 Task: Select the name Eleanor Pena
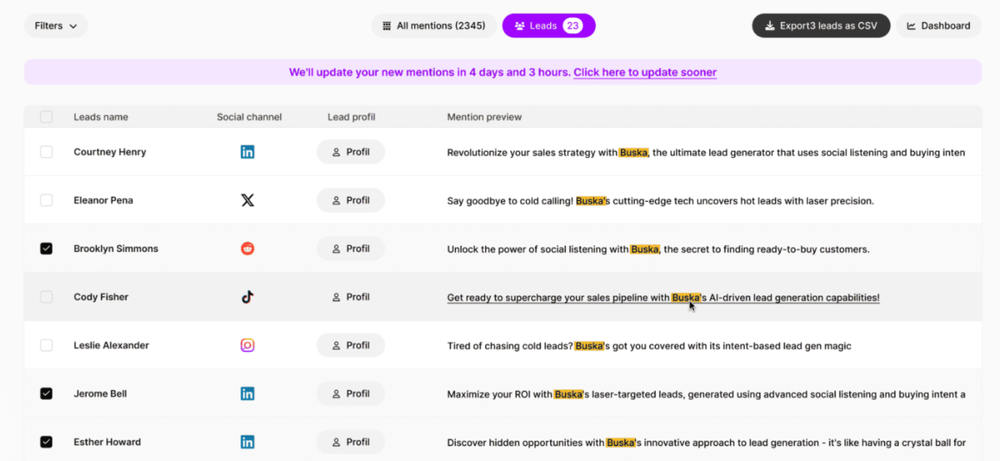pos(105,200)
